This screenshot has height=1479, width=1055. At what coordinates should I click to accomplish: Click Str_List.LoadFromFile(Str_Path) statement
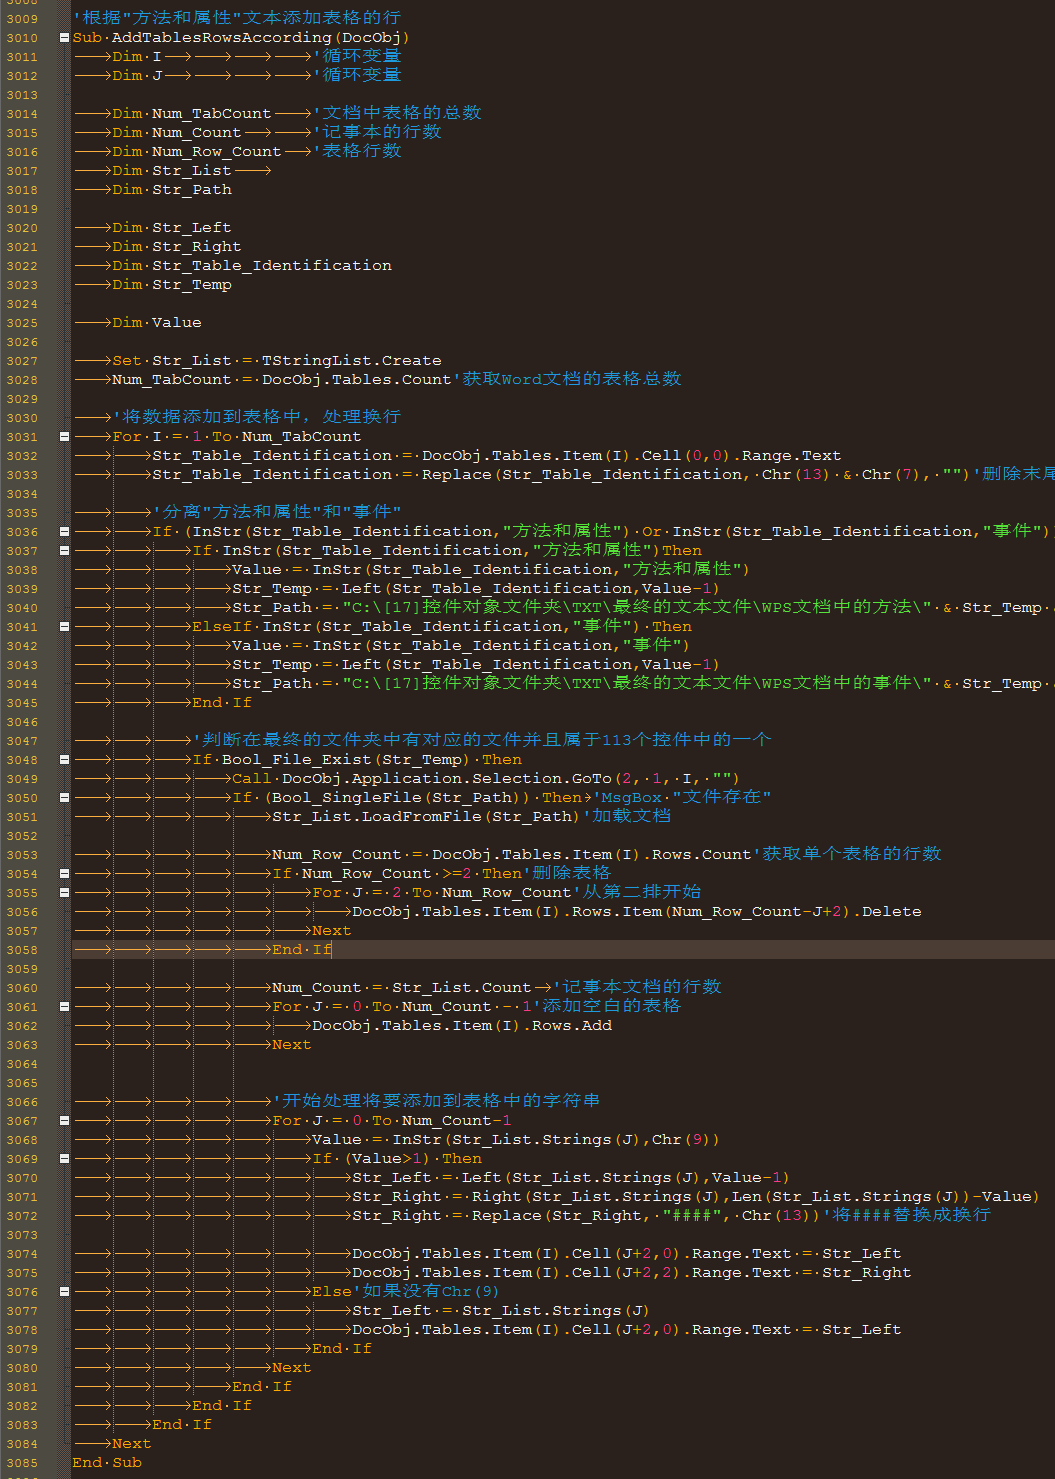(426, 817)
